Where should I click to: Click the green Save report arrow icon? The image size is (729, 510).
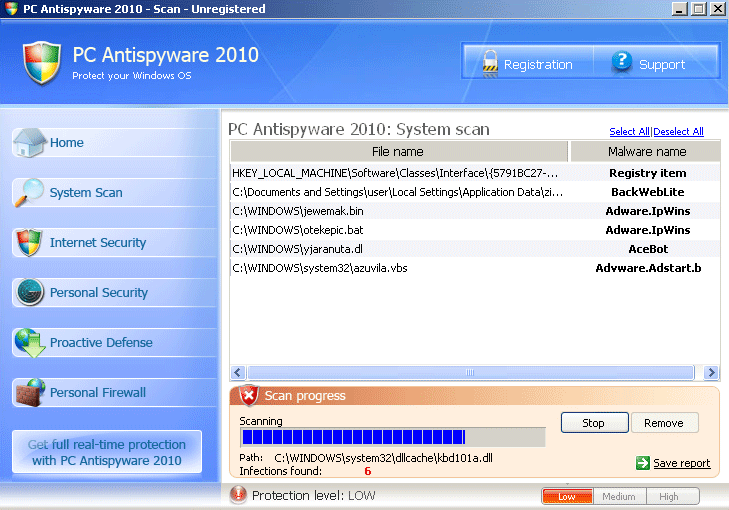pos(643,463)
